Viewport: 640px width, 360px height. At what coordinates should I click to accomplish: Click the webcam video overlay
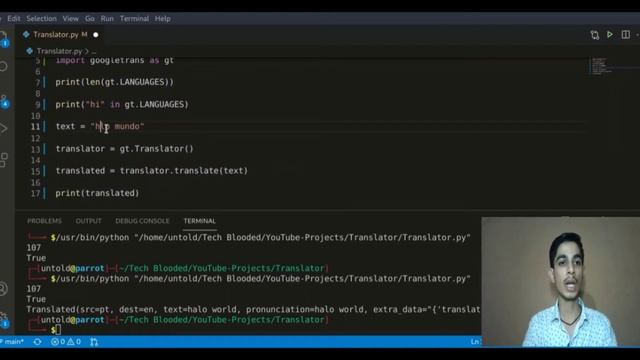560,282
